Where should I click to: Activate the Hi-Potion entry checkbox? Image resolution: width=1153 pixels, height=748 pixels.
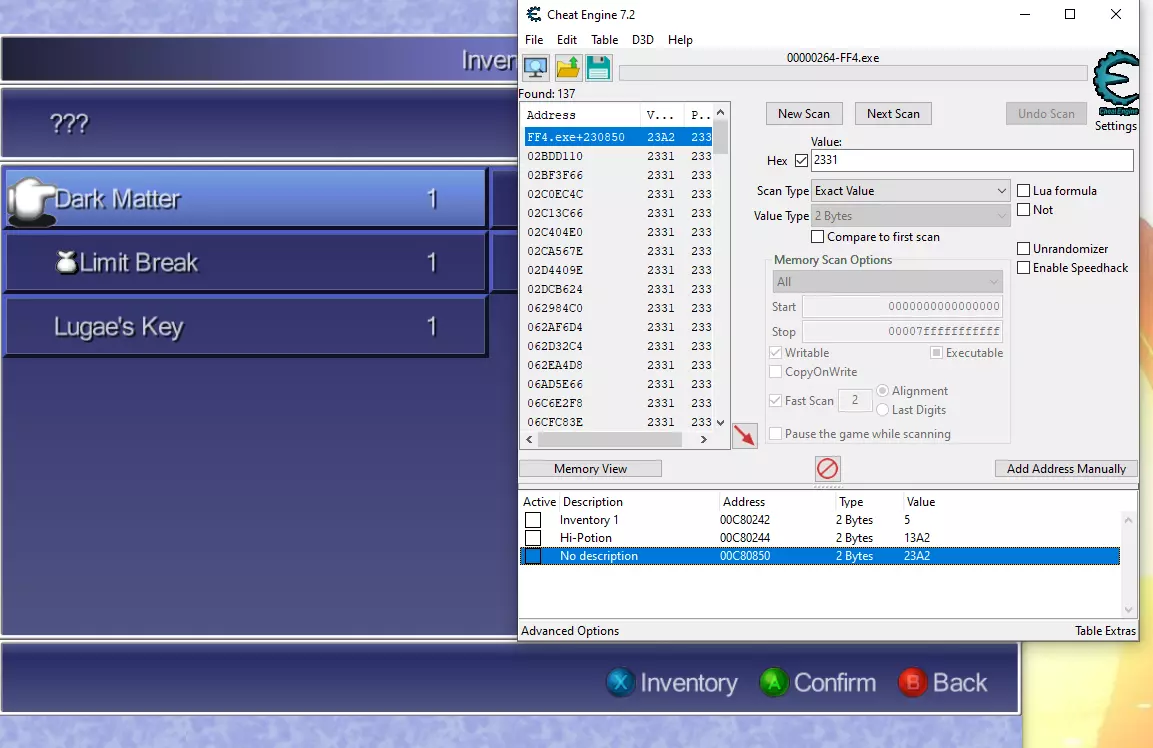point(533,538)
